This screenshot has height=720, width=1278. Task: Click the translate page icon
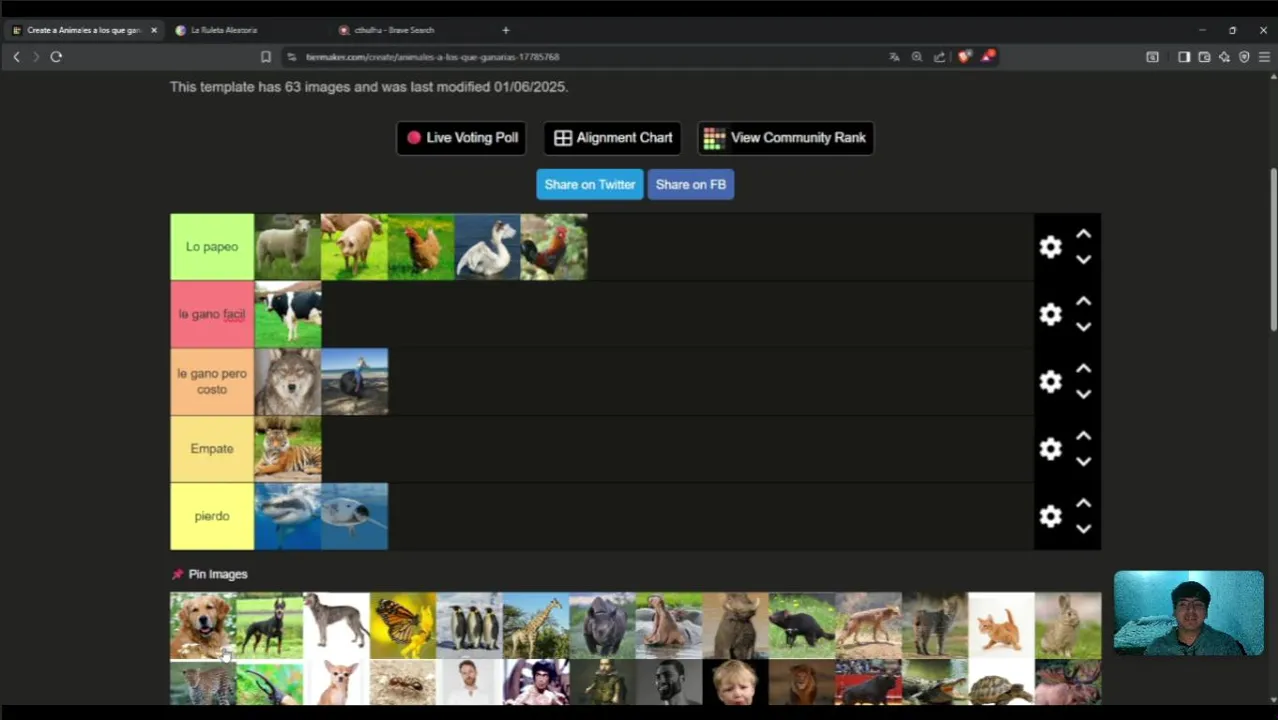[894, 57]
